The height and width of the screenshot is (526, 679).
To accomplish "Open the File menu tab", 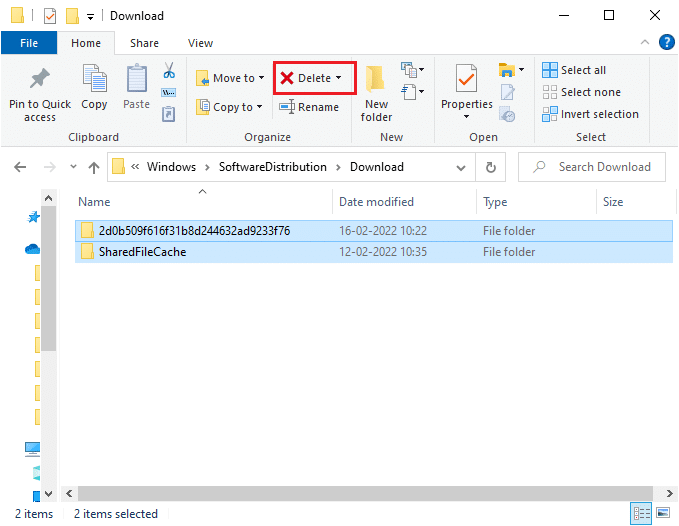I will (x=29, y=43).
